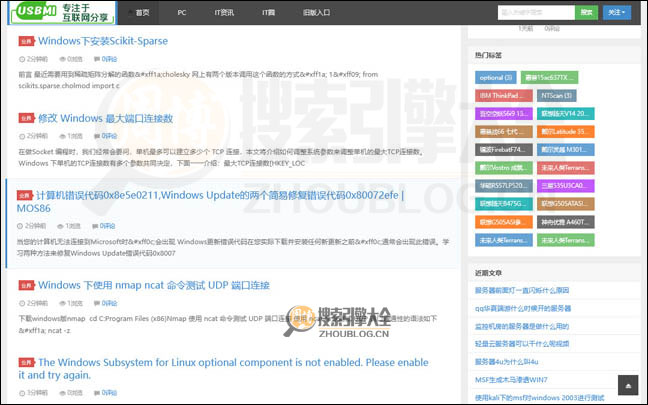Click clock icon under Windows下安装Scikit-Sparse
The height and width of the screenshot is (405, 648).
pyautogui.click(x=22, y=59)
